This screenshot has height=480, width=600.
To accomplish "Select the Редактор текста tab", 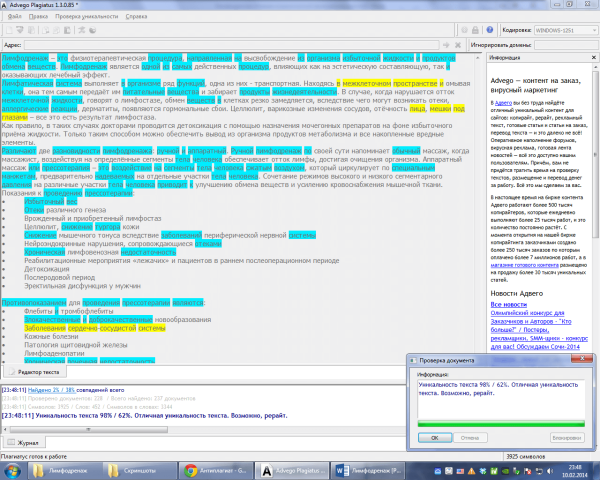I will click(35, 372).
